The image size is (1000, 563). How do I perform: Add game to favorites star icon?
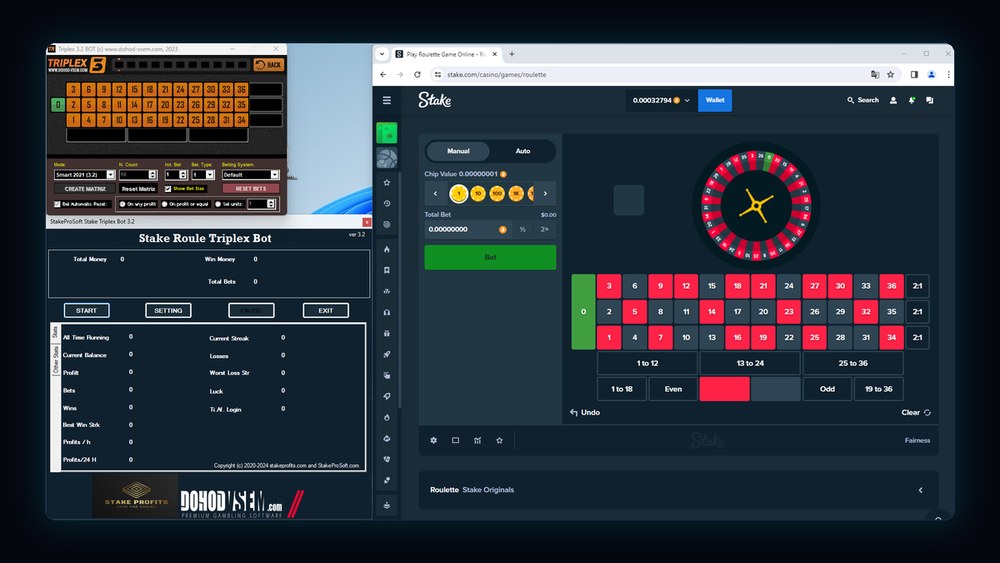point(499,440)
